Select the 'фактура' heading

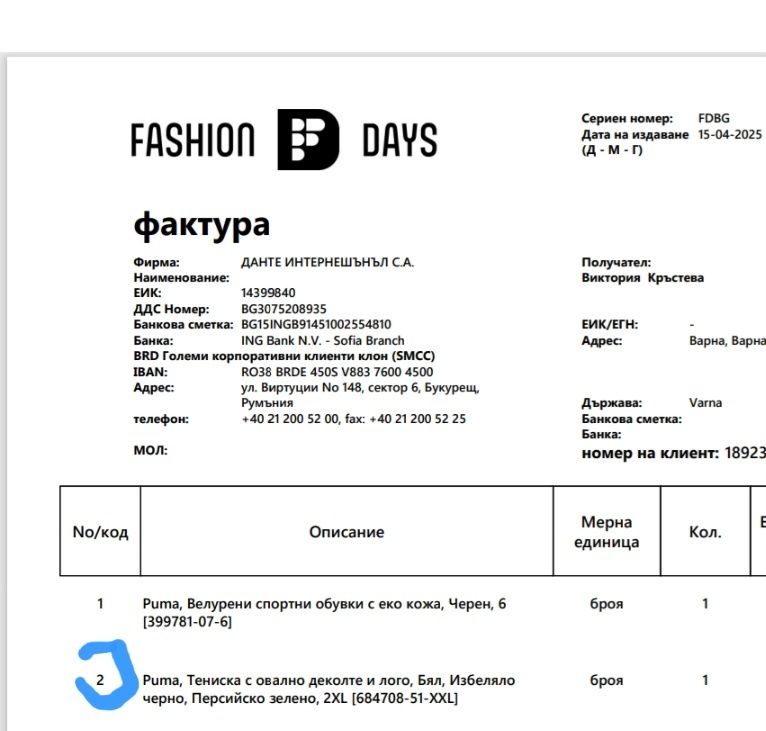(x=201, y=226)
